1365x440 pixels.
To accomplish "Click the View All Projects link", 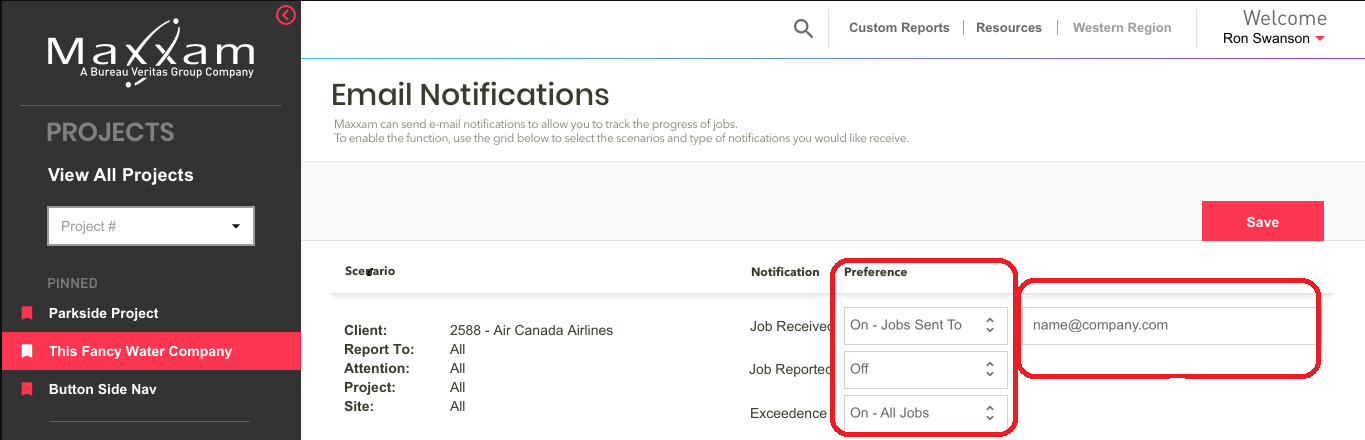I will pyautogui.click(x=121, y=175).
